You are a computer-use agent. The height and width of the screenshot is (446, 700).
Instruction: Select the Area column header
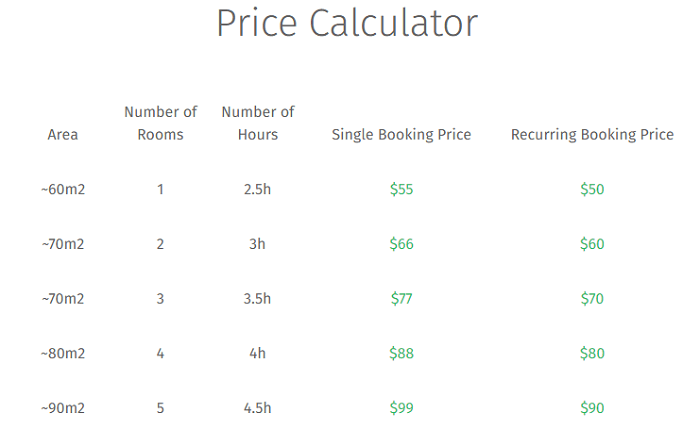[x=63, y=134]
